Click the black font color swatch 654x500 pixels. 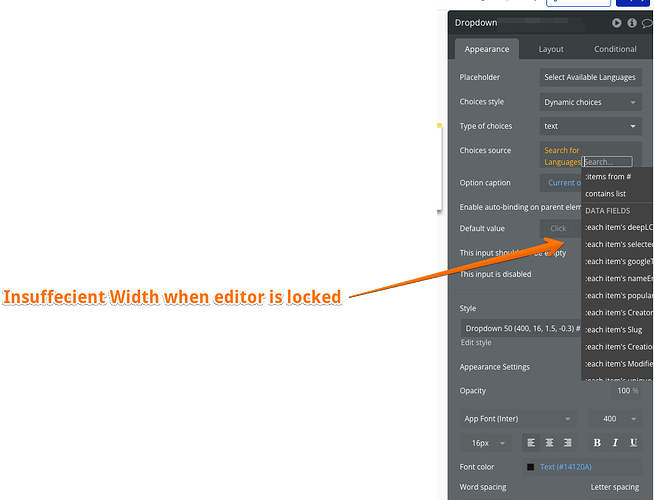pos(531,467)
